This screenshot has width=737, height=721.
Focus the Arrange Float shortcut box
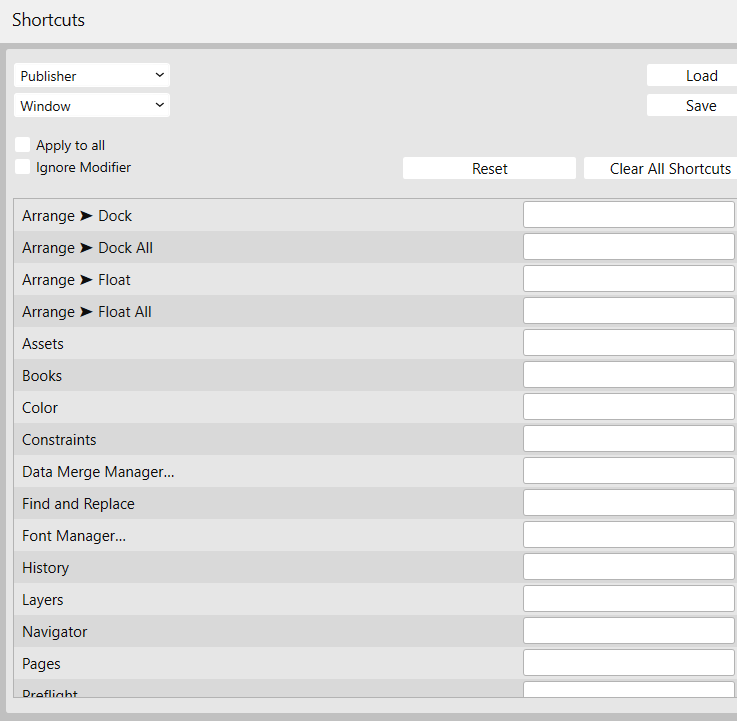pos(628,279)
